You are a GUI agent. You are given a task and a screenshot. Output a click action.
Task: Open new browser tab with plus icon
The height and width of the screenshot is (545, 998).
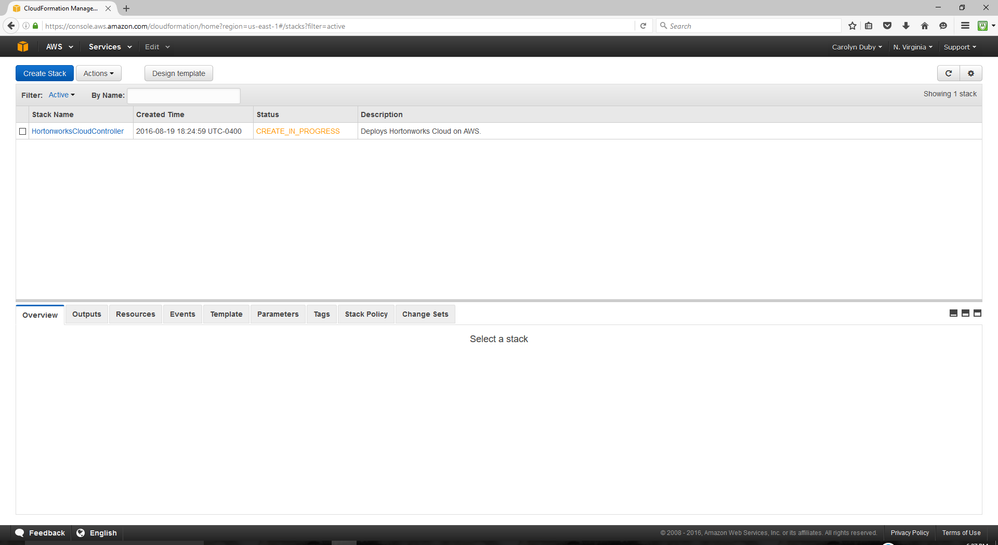[126, 8]
